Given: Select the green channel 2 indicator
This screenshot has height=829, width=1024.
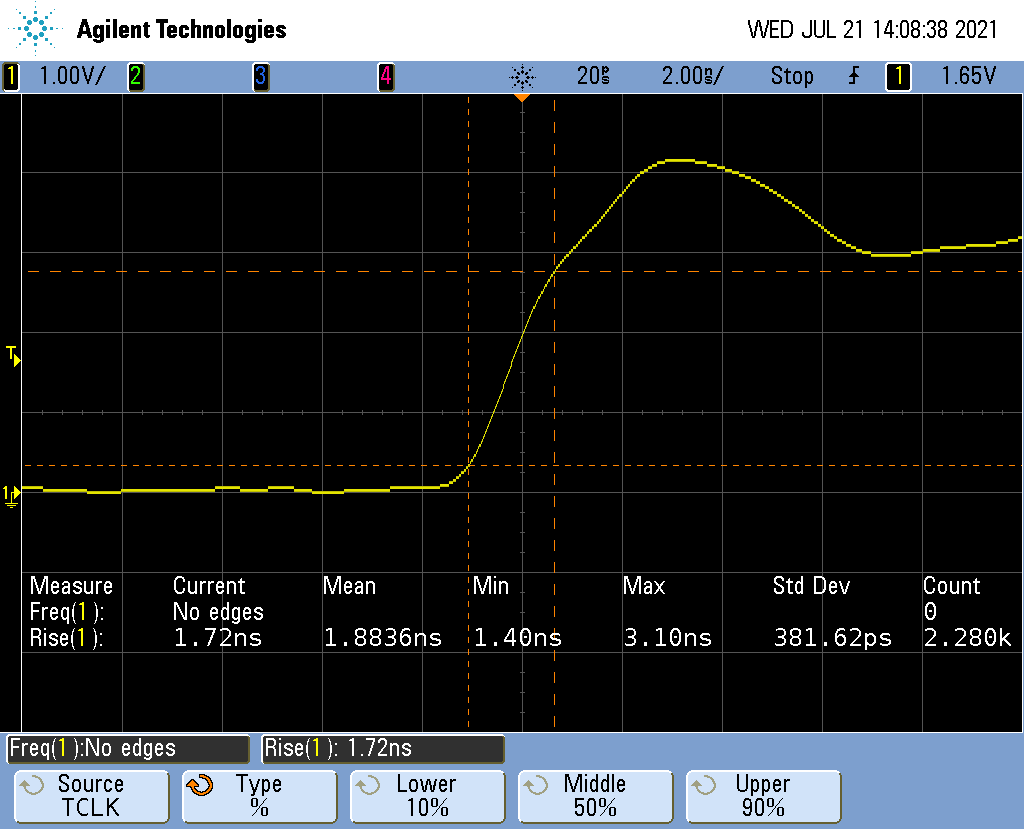Looking at the screenshot, I should (135, 76).
